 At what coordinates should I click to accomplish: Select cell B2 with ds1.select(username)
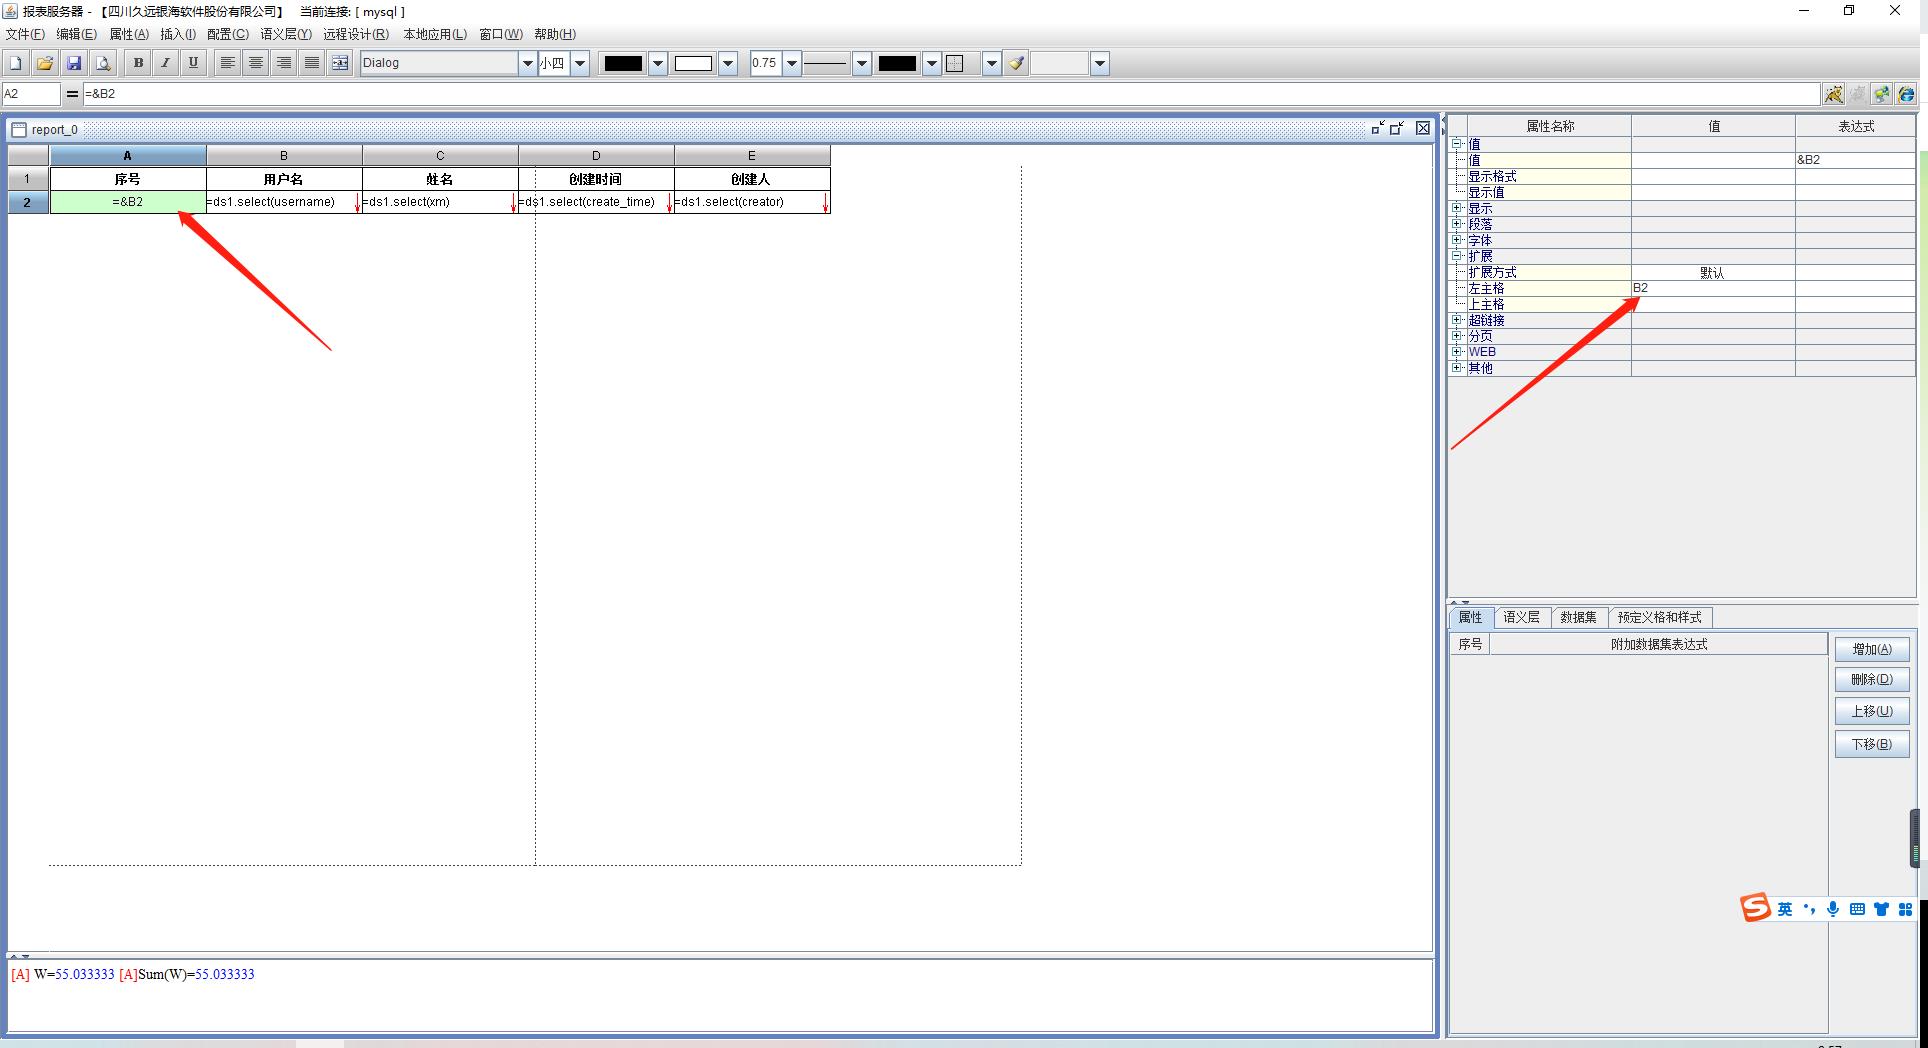[284, 202]
